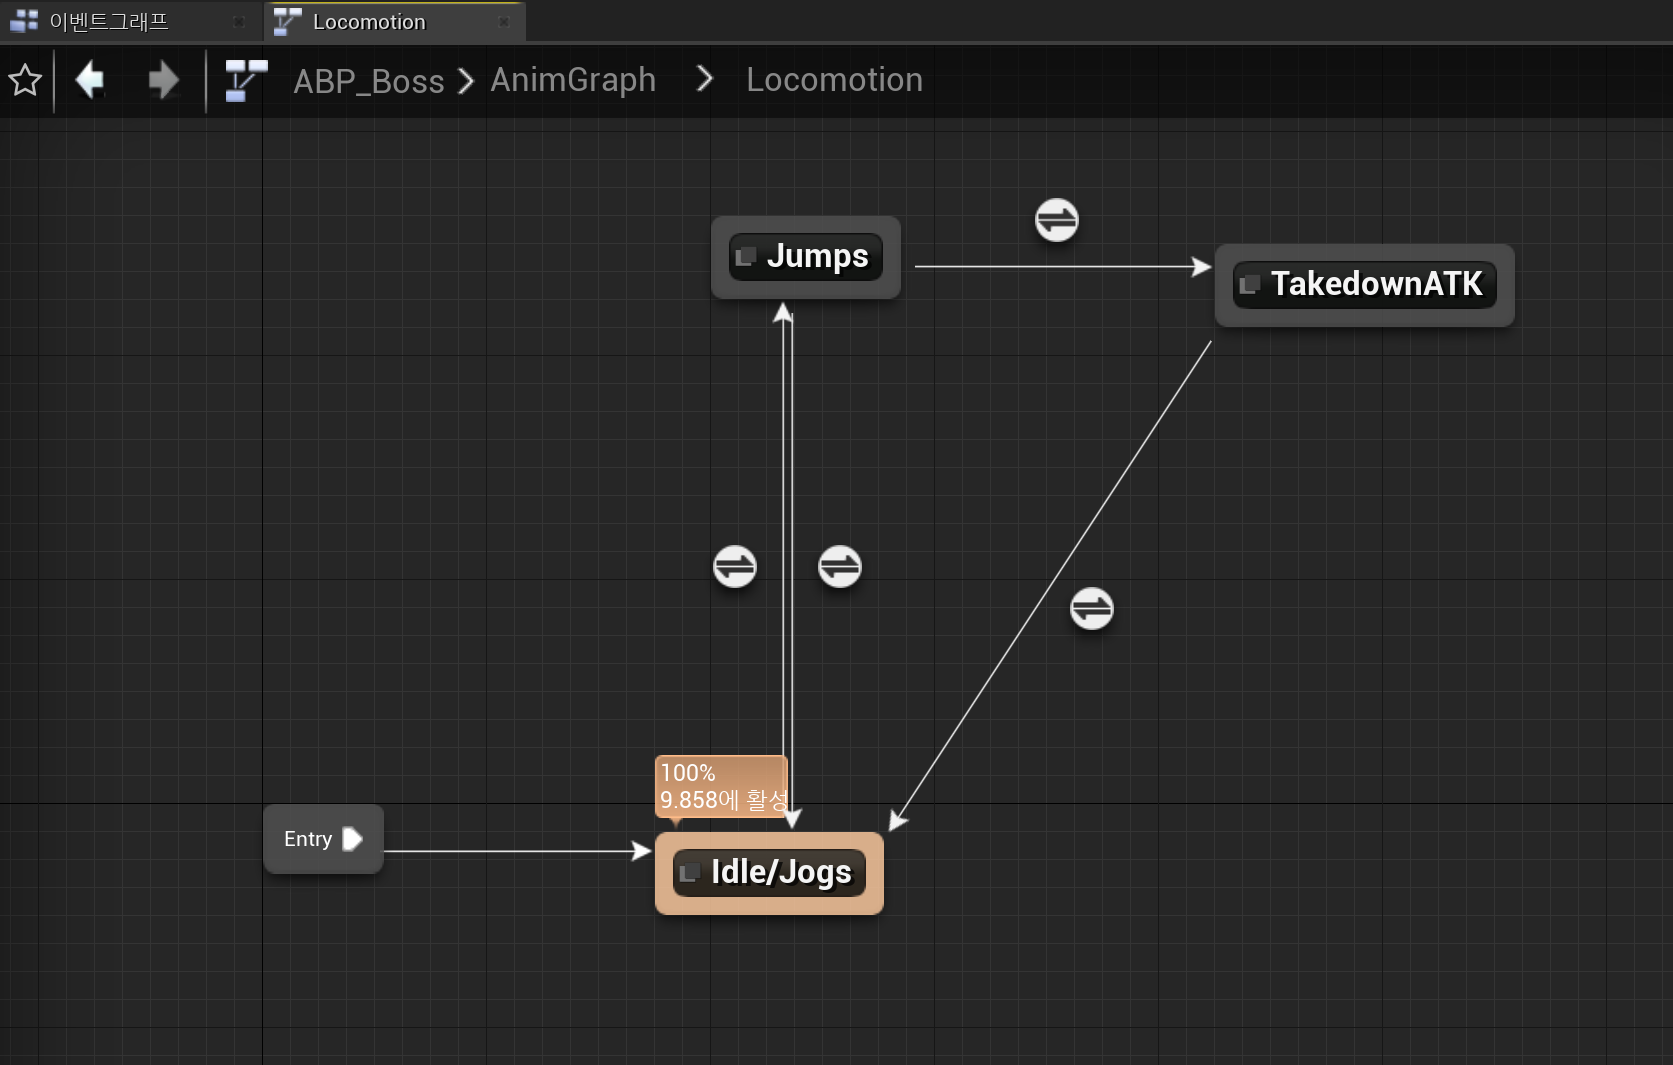Image resolution: width=1673 pixels, height=1065 pixels.
Task: Open the ABP_Boss breadcrumb
Action: pyautogui.click(x=368, y=81)
